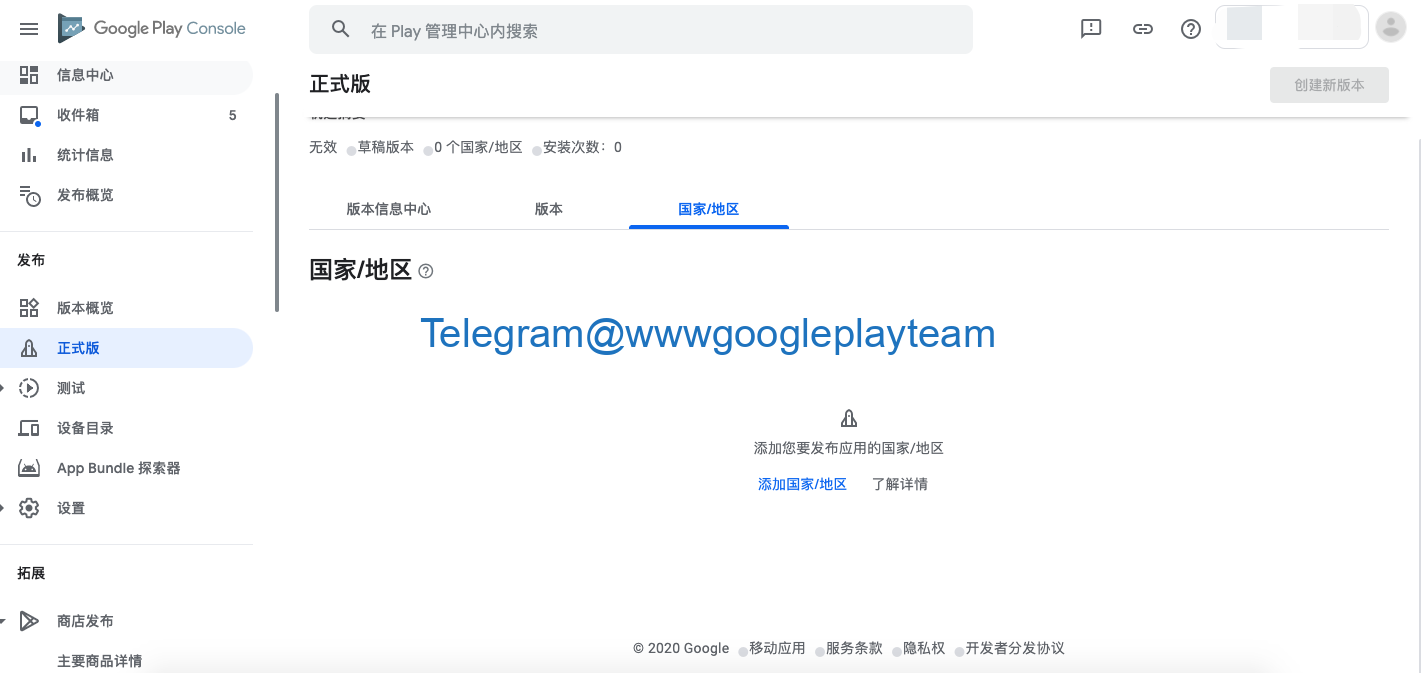Click the 信息中心 dashboard icon
The image size is (1421, 673).
29,75
